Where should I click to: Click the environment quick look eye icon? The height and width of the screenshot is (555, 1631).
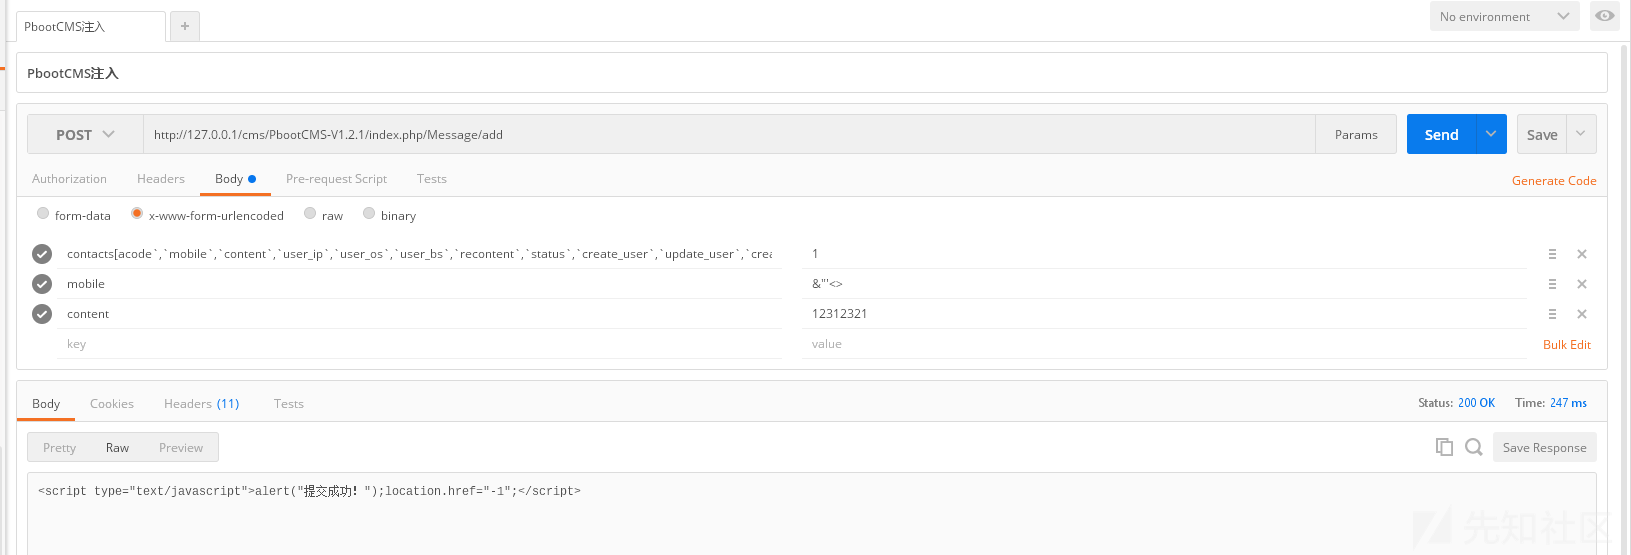pos(1605,16)
